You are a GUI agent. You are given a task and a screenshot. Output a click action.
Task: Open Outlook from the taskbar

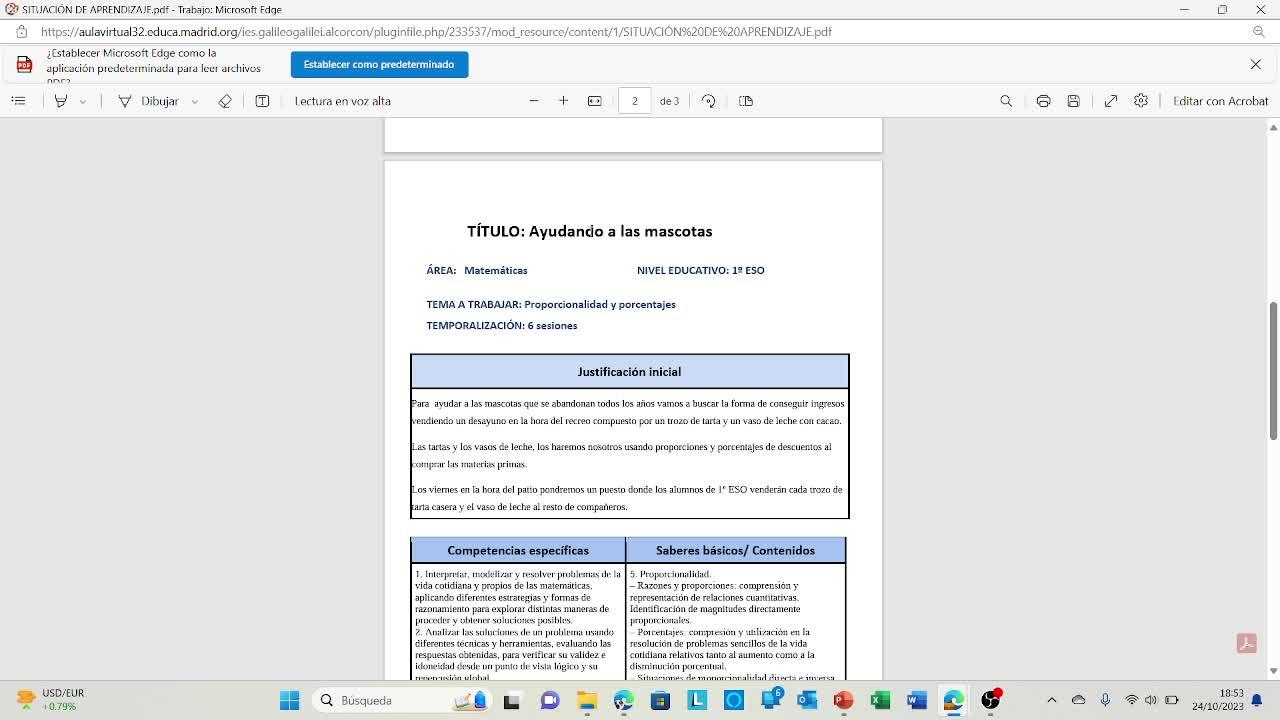pyautogui.click(x=807, y=700)
